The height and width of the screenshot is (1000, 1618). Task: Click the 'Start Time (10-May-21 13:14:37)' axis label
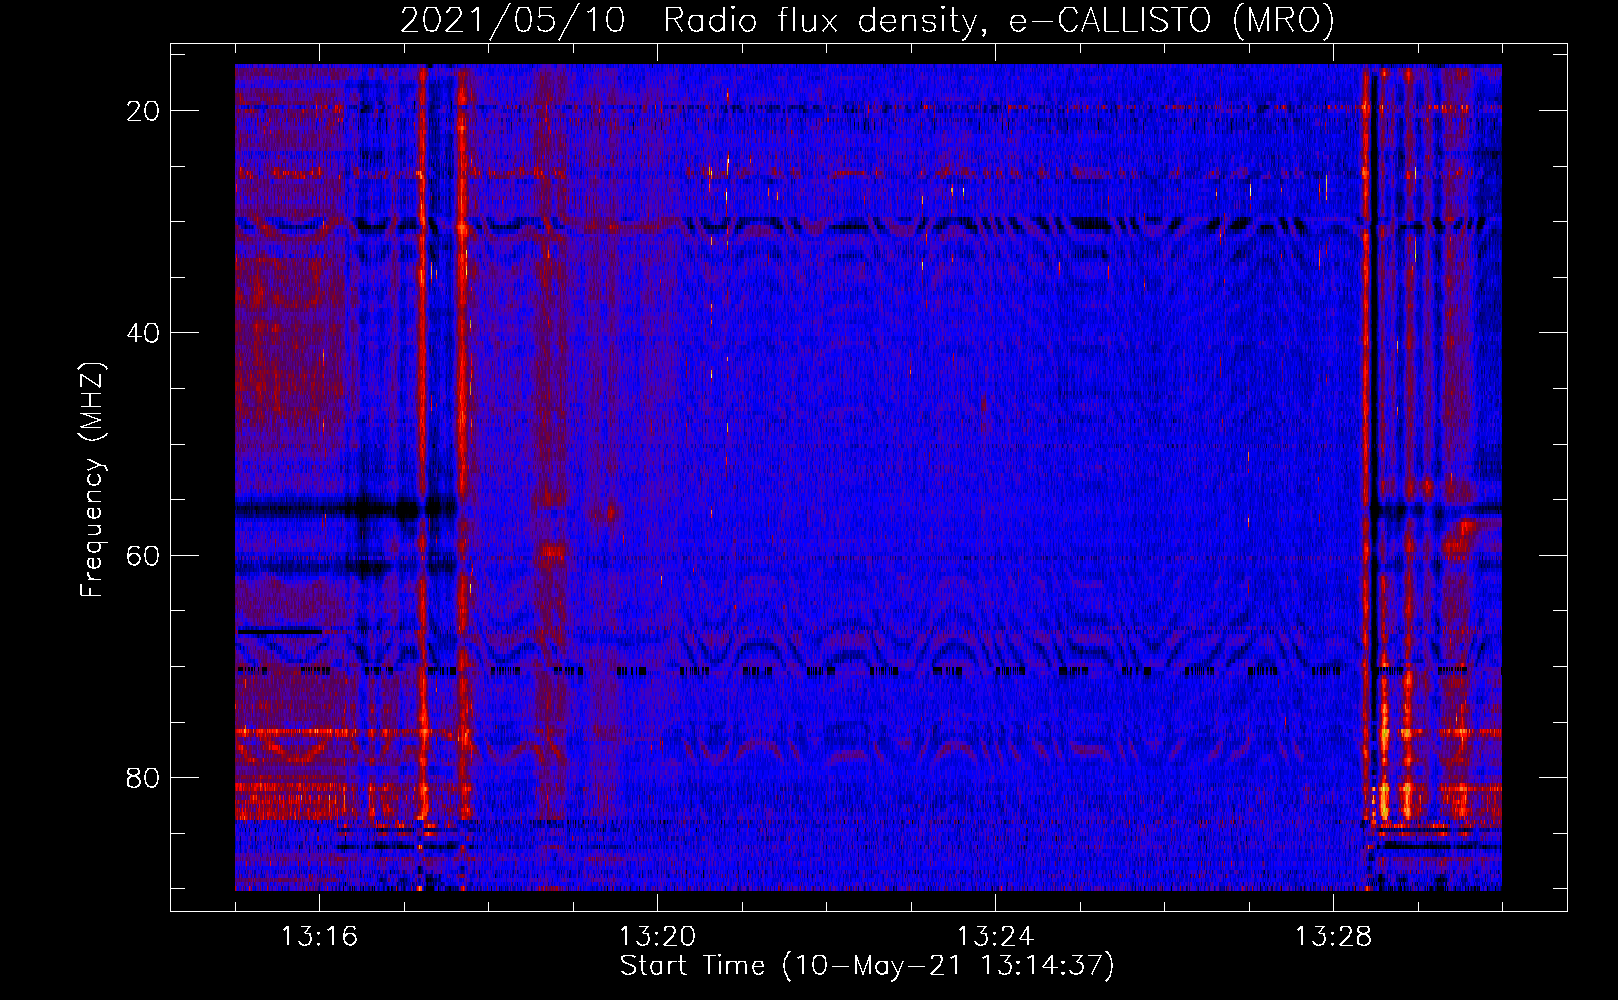867,966
